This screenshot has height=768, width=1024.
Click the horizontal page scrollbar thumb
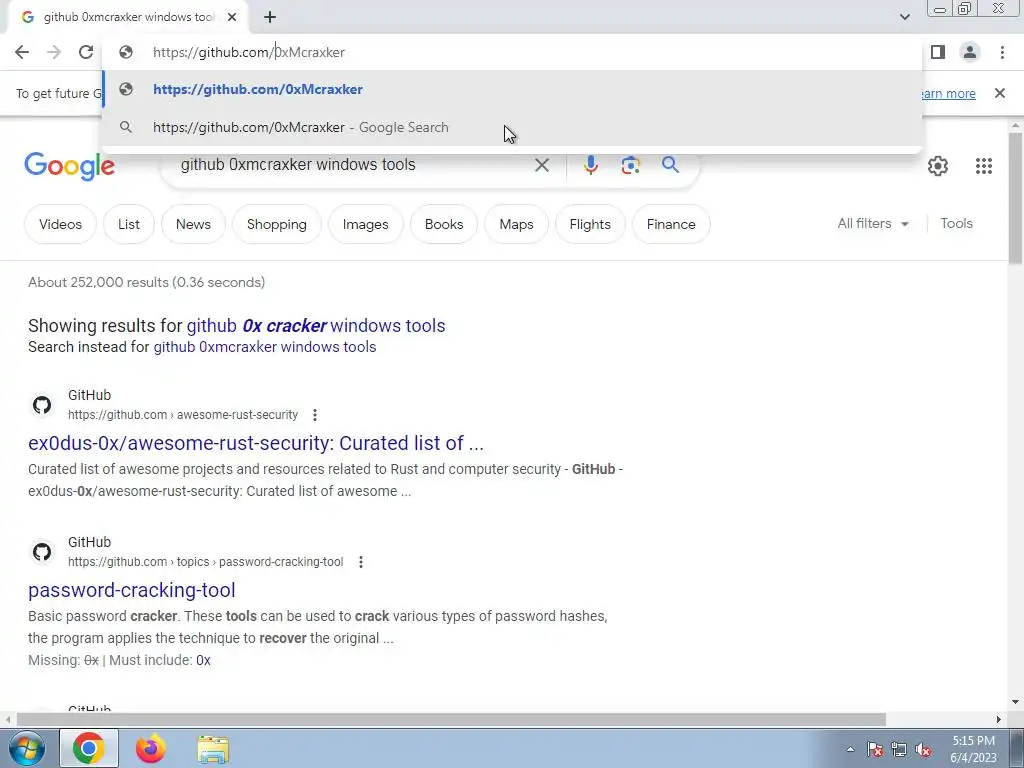pyautogui.click(x=451, y=719)
